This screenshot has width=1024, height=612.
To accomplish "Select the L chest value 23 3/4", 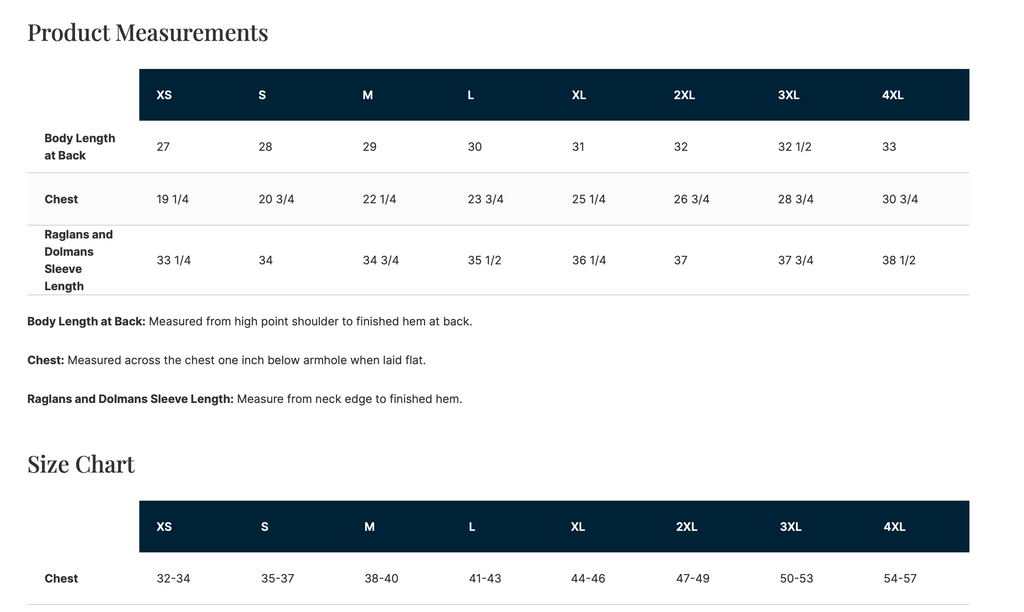I will [x=485, y=199].
